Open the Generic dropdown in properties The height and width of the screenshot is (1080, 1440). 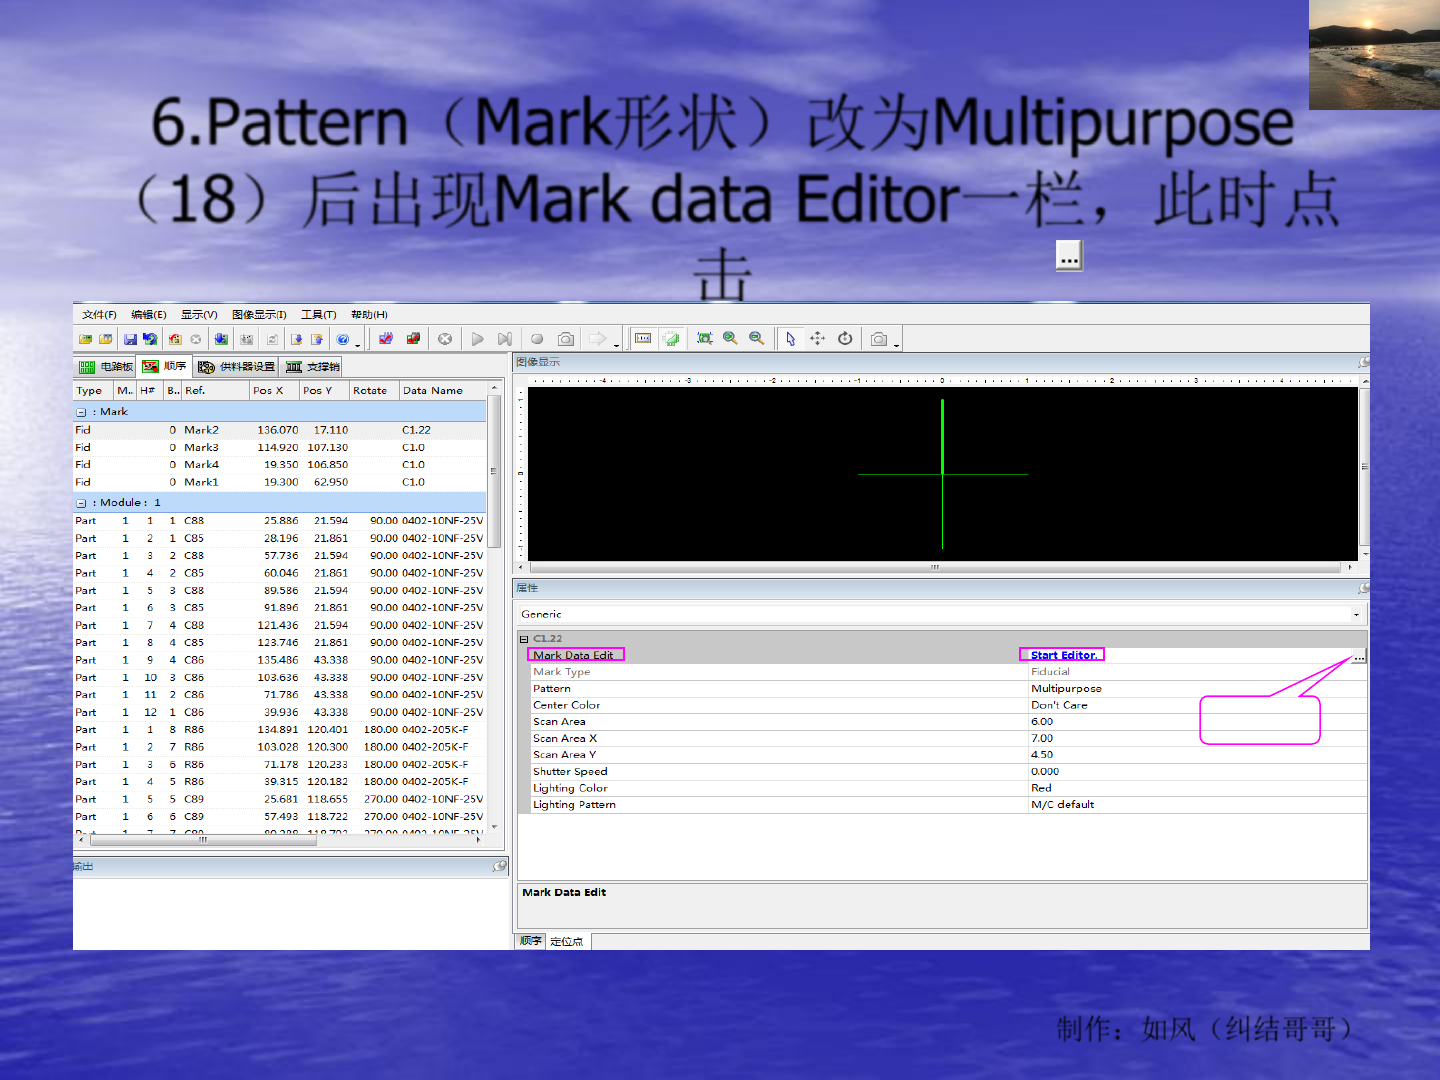pyautogui.click(x=1356, y=614)
